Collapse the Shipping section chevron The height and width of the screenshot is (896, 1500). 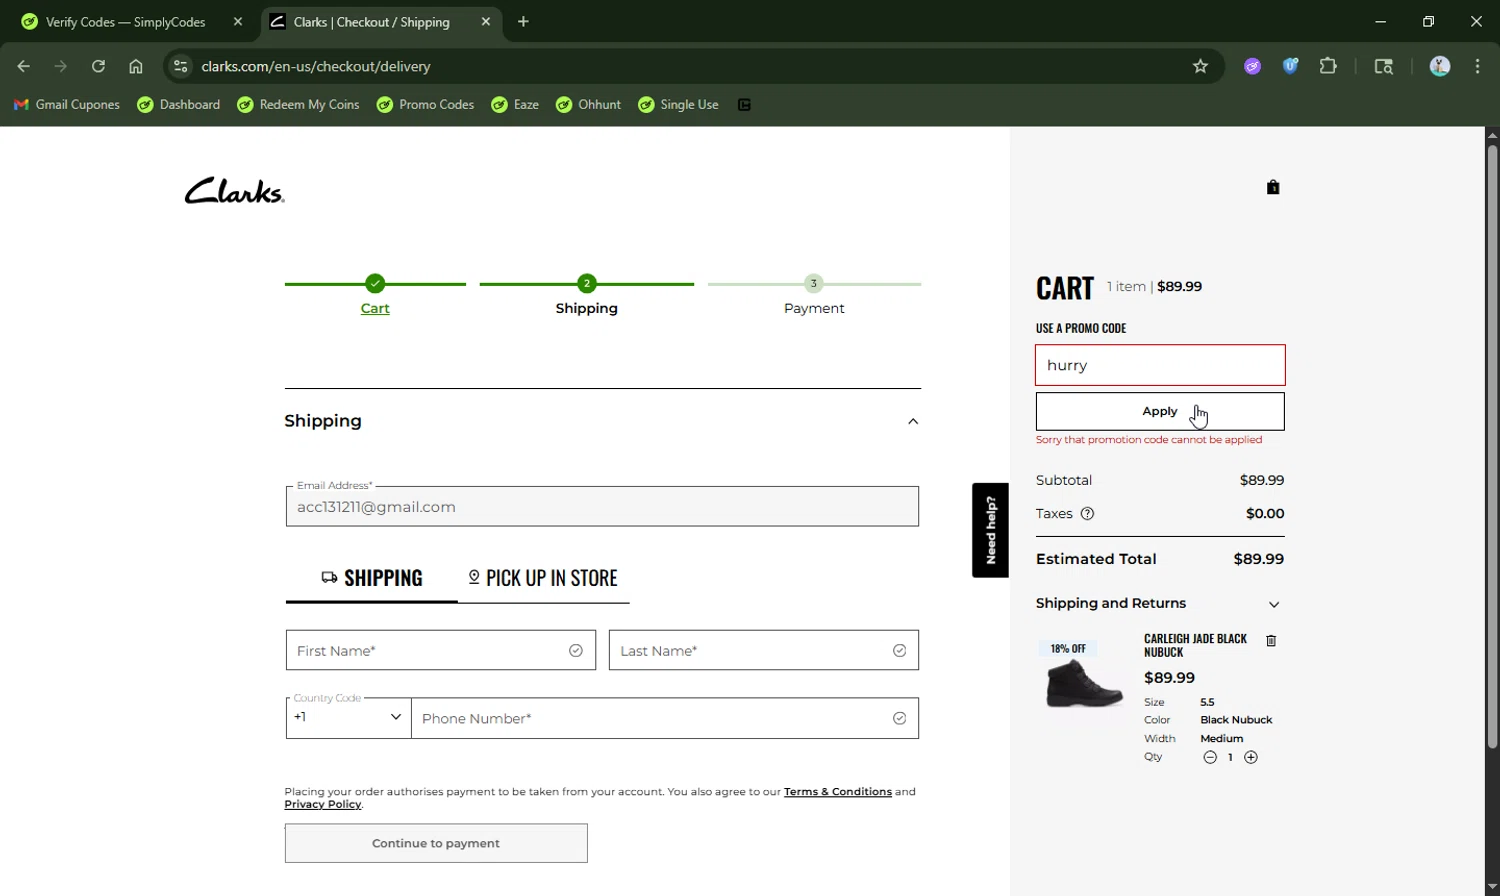coord(913,421)
